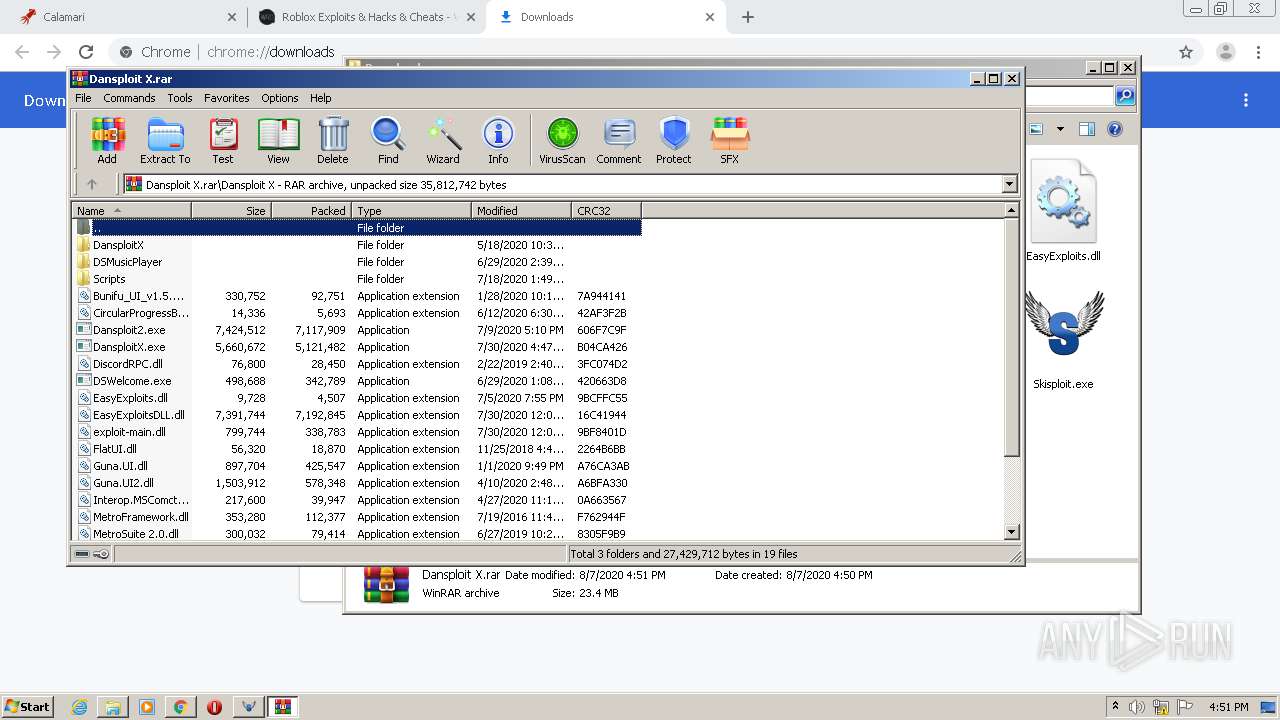Go up one folder level arrow
1280x720 pixels.
(92, 184)
